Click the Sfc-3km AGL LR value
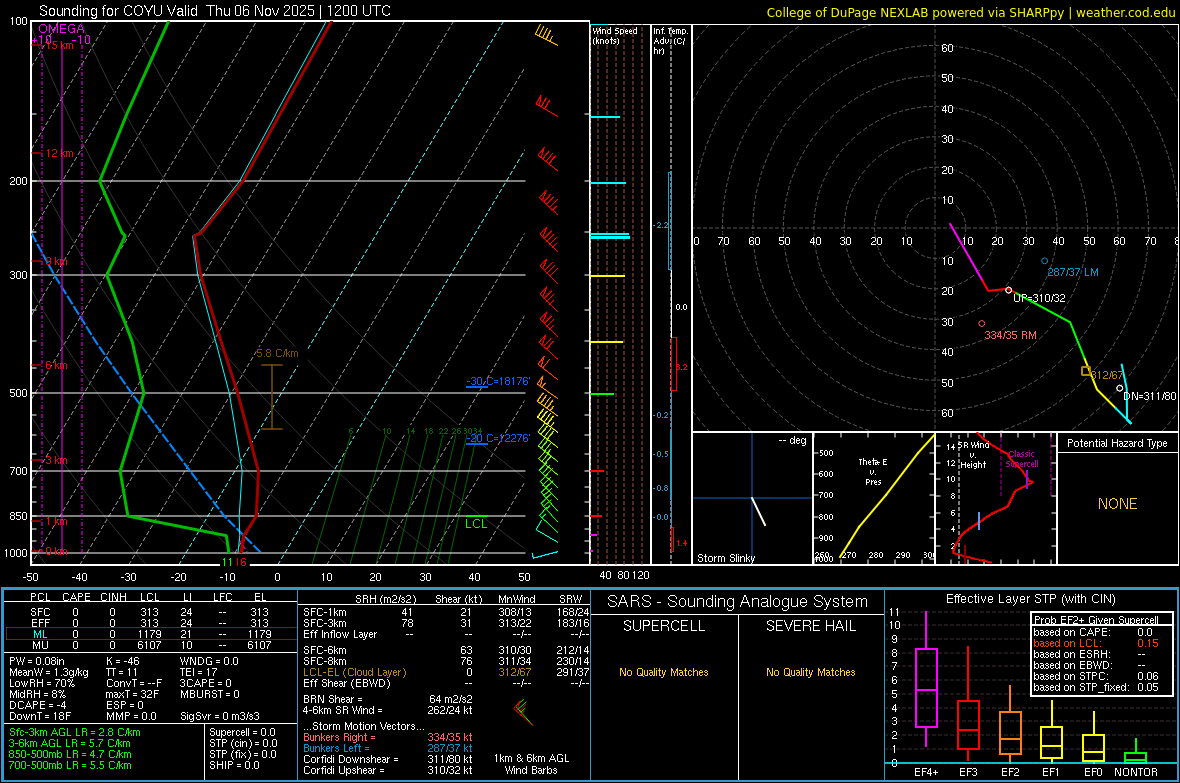 tap(75, 733)
